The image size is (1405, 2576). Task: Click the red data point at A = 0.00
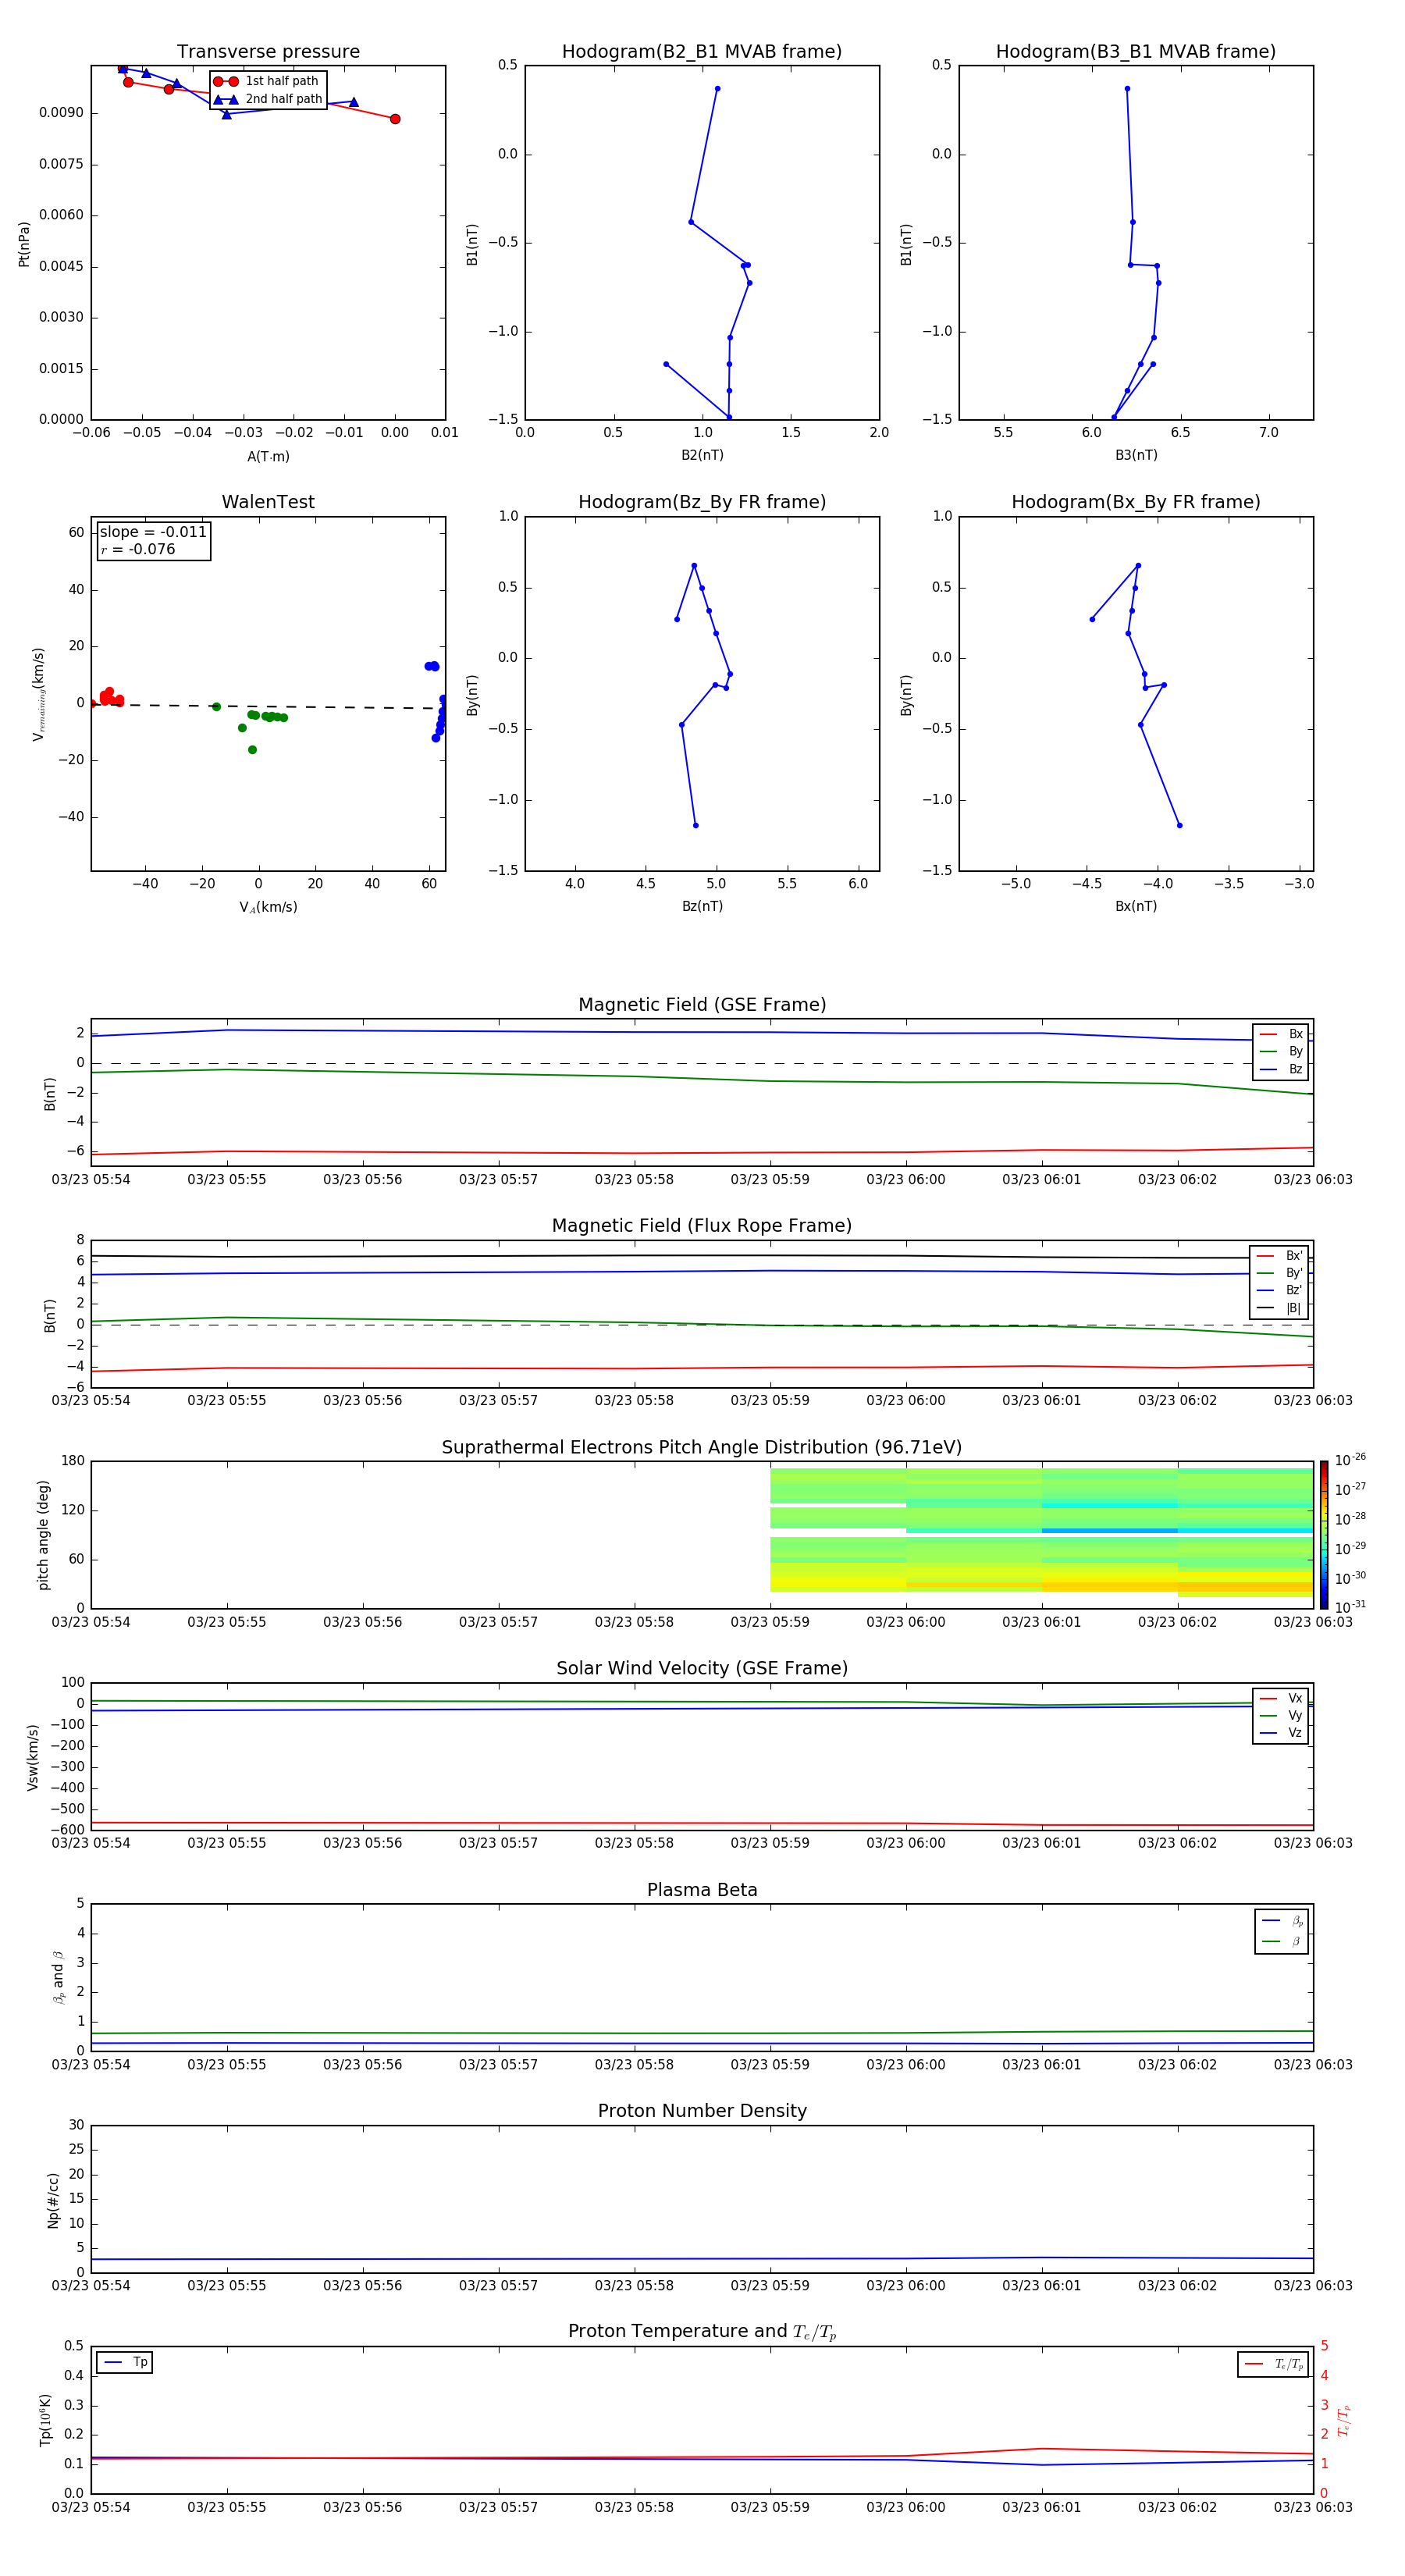click(x=395, y=119)
